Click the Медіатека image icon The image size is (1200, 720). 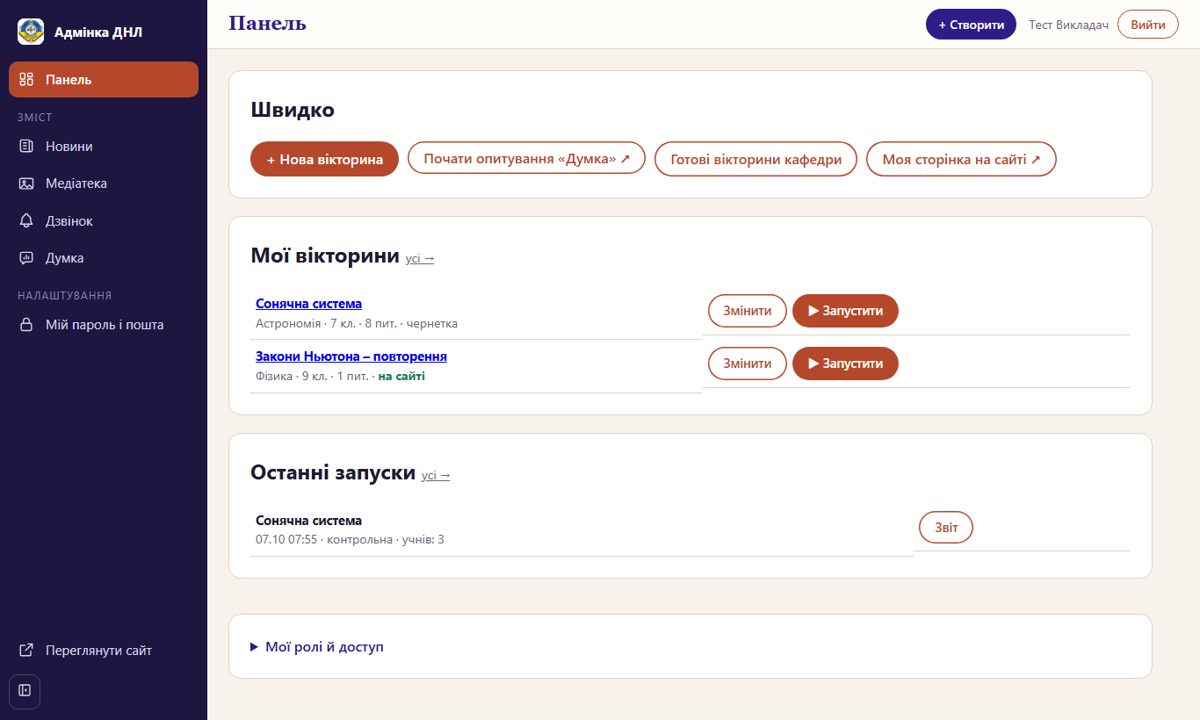click(27, 184)
